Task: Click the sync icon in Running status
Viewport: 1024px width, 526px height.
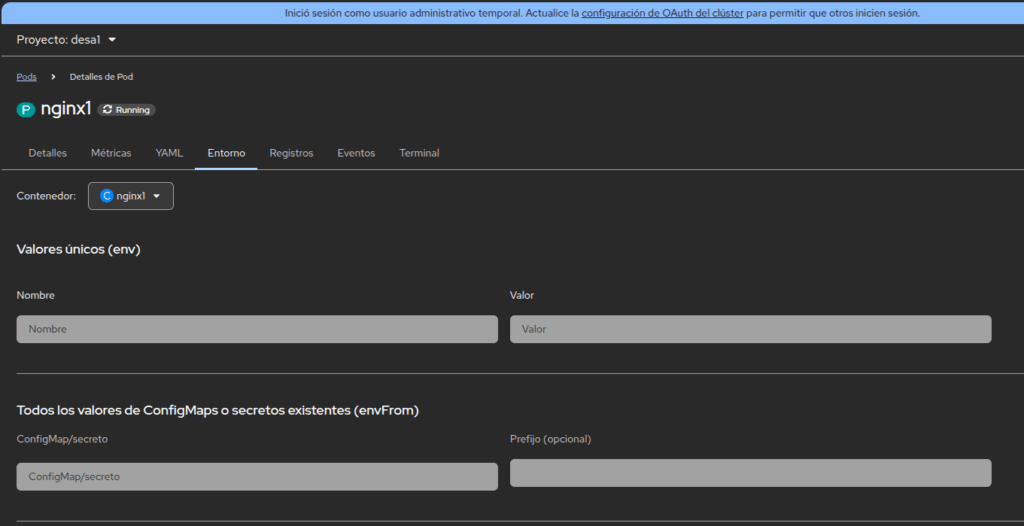Action: pos(107,110)
